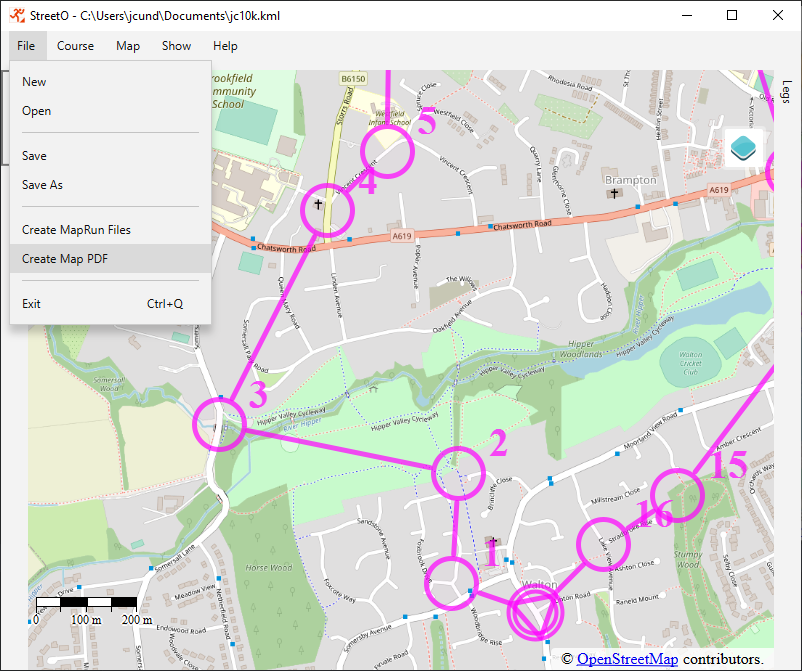Follow the OpenStreetMap attribution link
This screenshot has width=802, height=671.
pos(627,659)
